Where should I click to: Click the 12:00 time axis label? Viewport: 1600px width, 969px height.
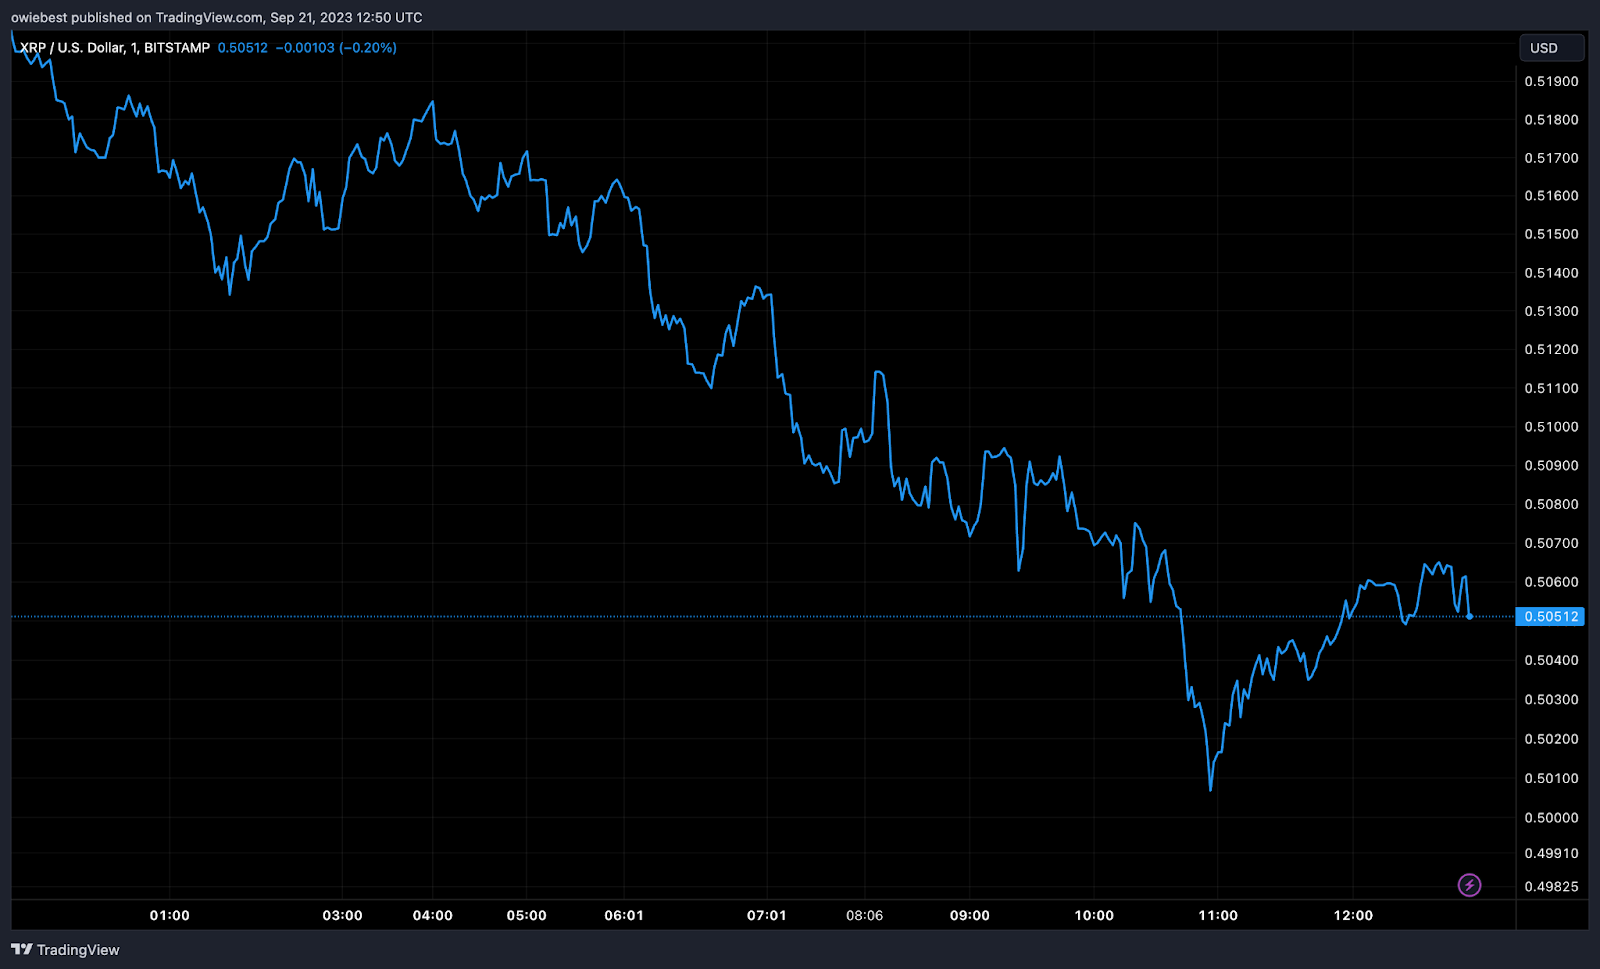pos(1353,915)
